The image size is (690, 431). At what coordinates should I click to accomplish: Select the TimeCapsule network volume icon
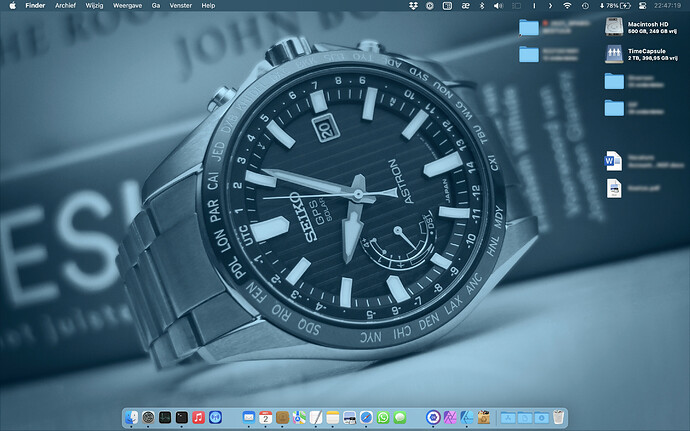[x=614, y=54]
